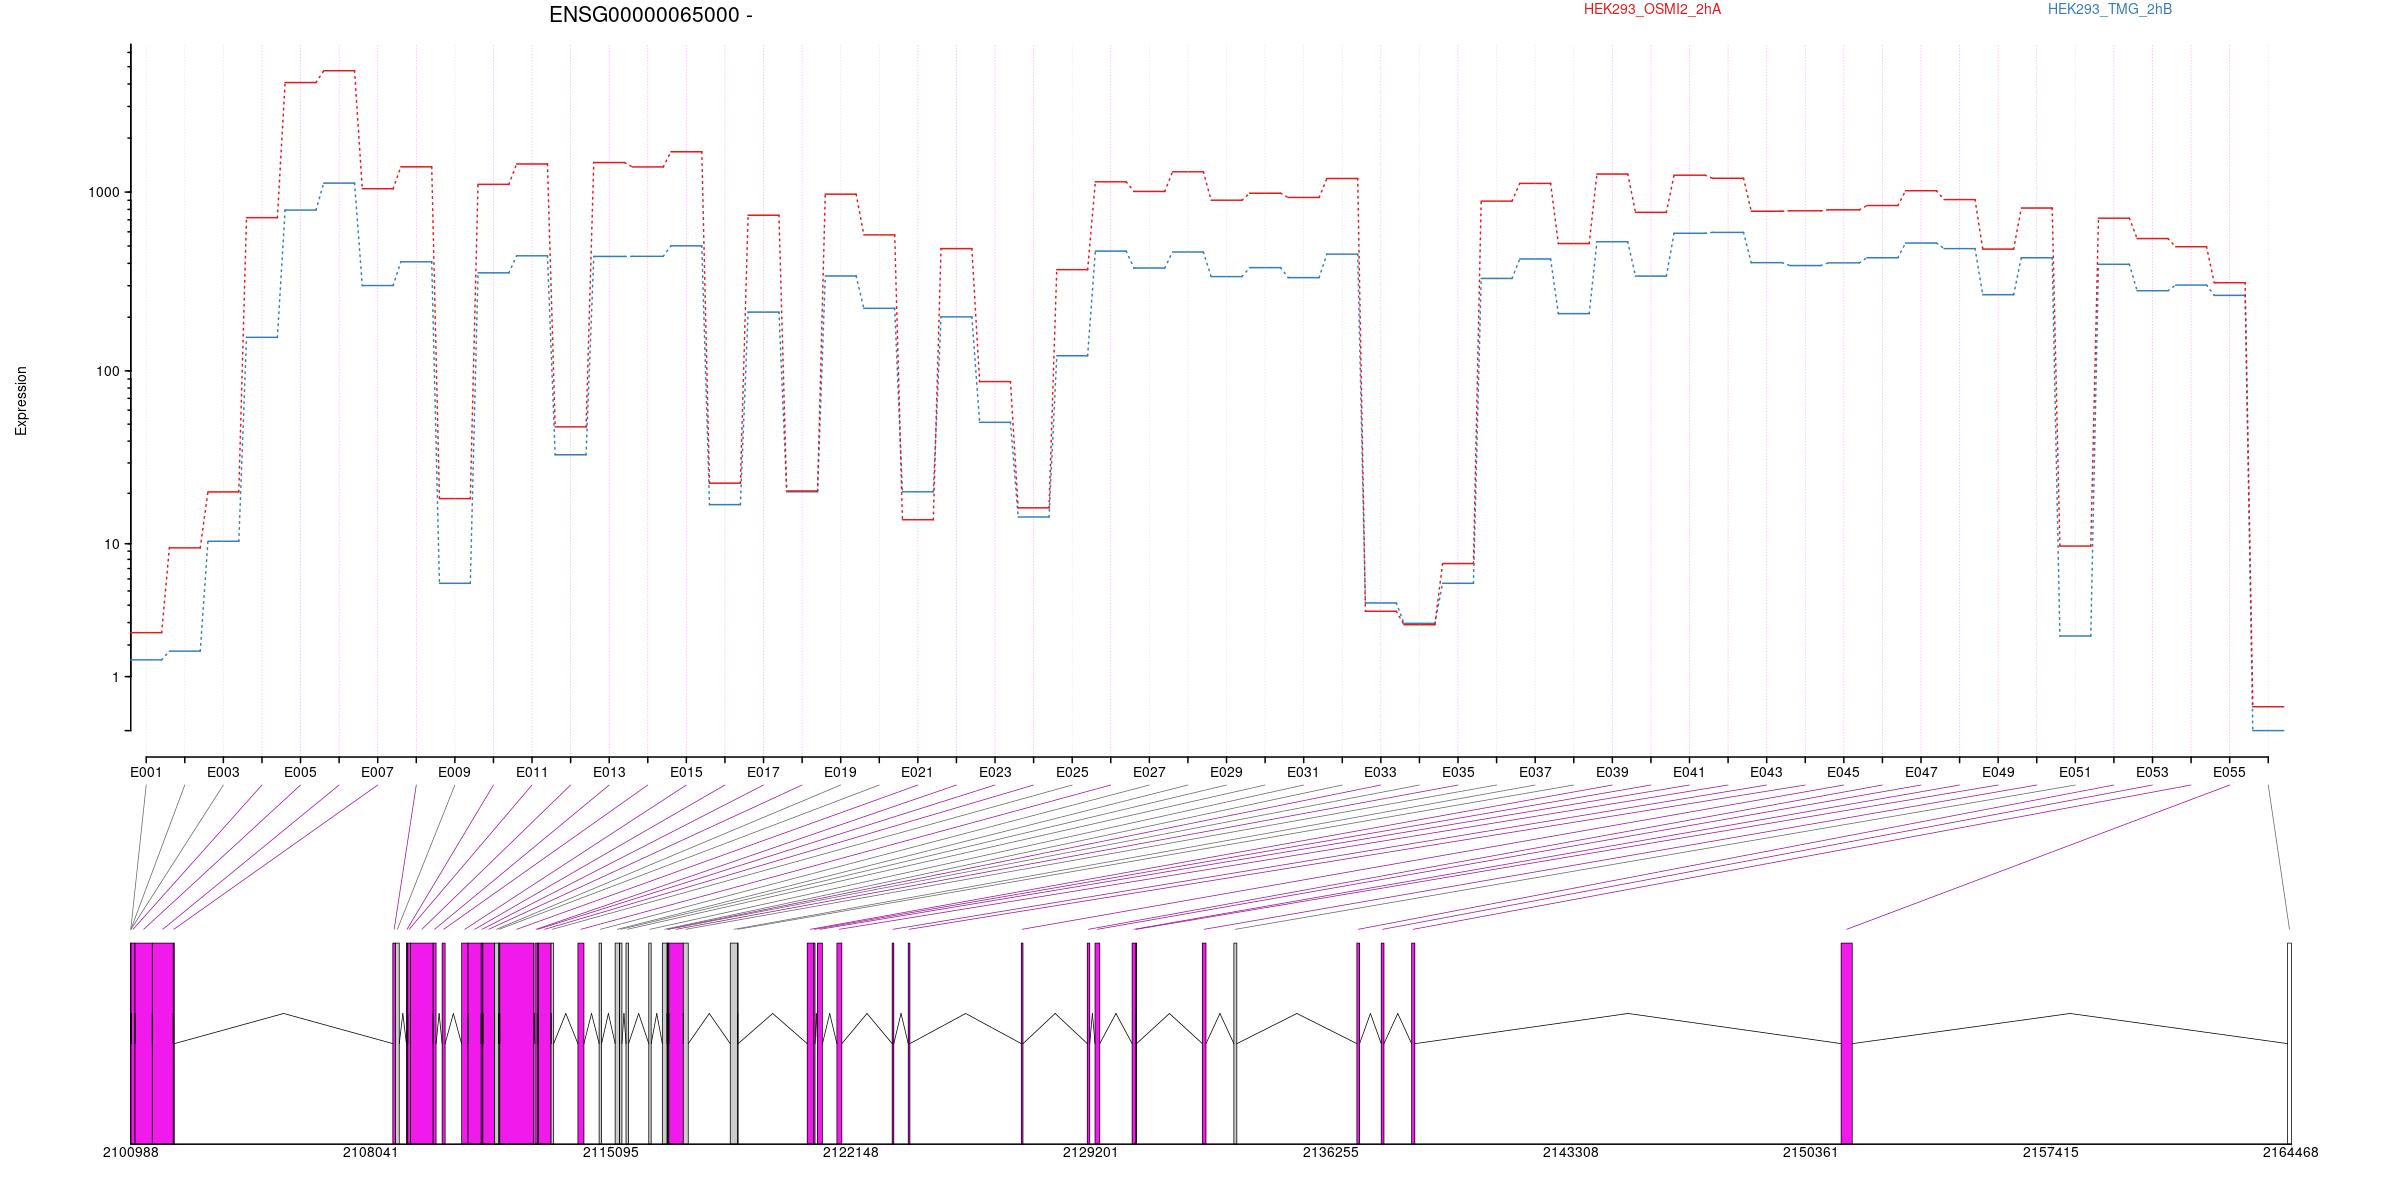The width and height of the screenshot is (2400, 1200).
Task: Click the exon label E023
Action: point(995,772)
